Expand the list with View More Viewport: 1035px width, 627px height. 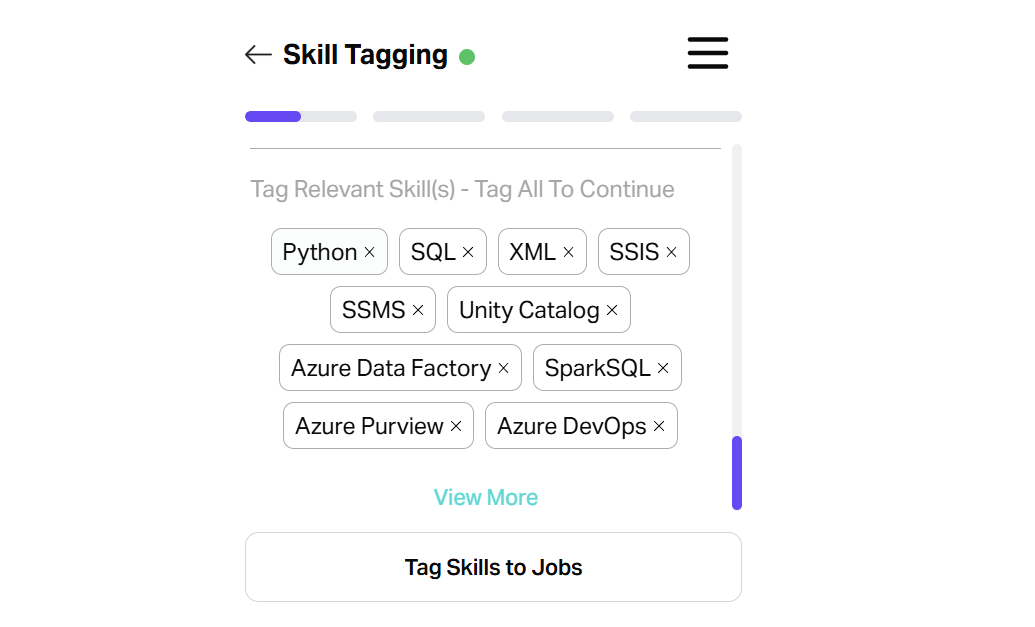[486, 497]
